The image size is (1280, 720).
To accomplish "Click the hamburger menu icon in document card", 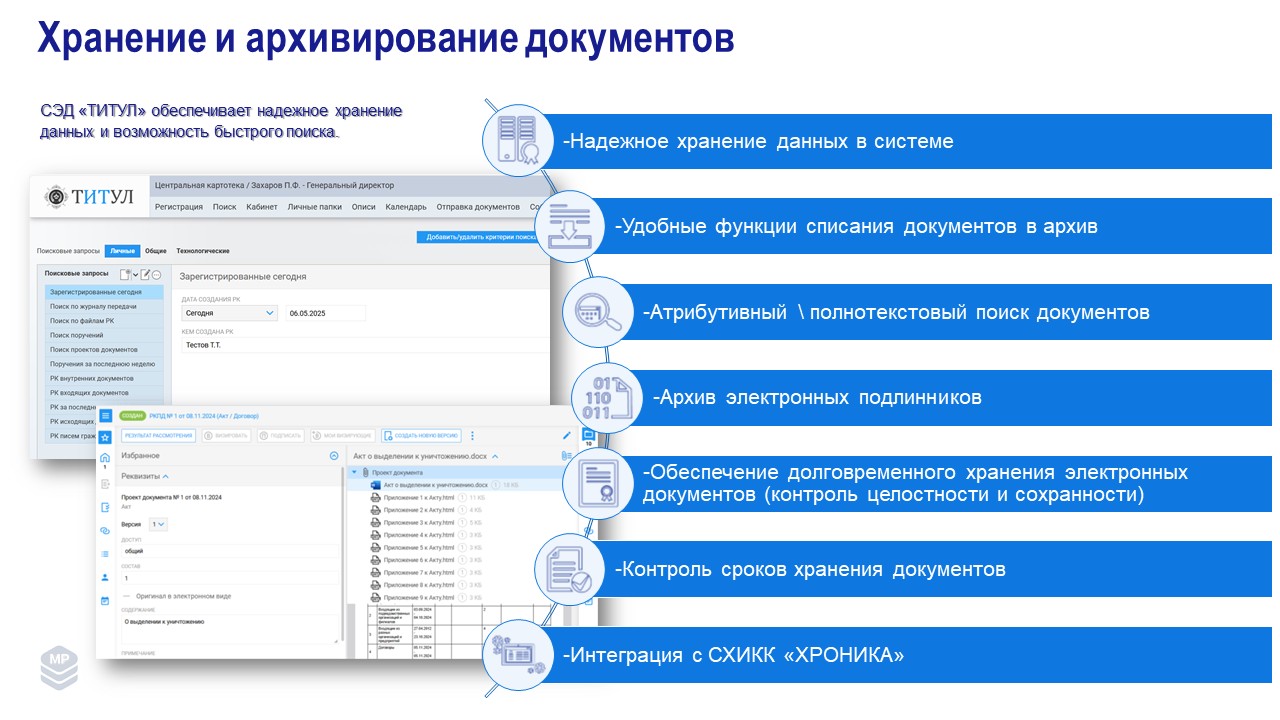I will click(105, 416).
